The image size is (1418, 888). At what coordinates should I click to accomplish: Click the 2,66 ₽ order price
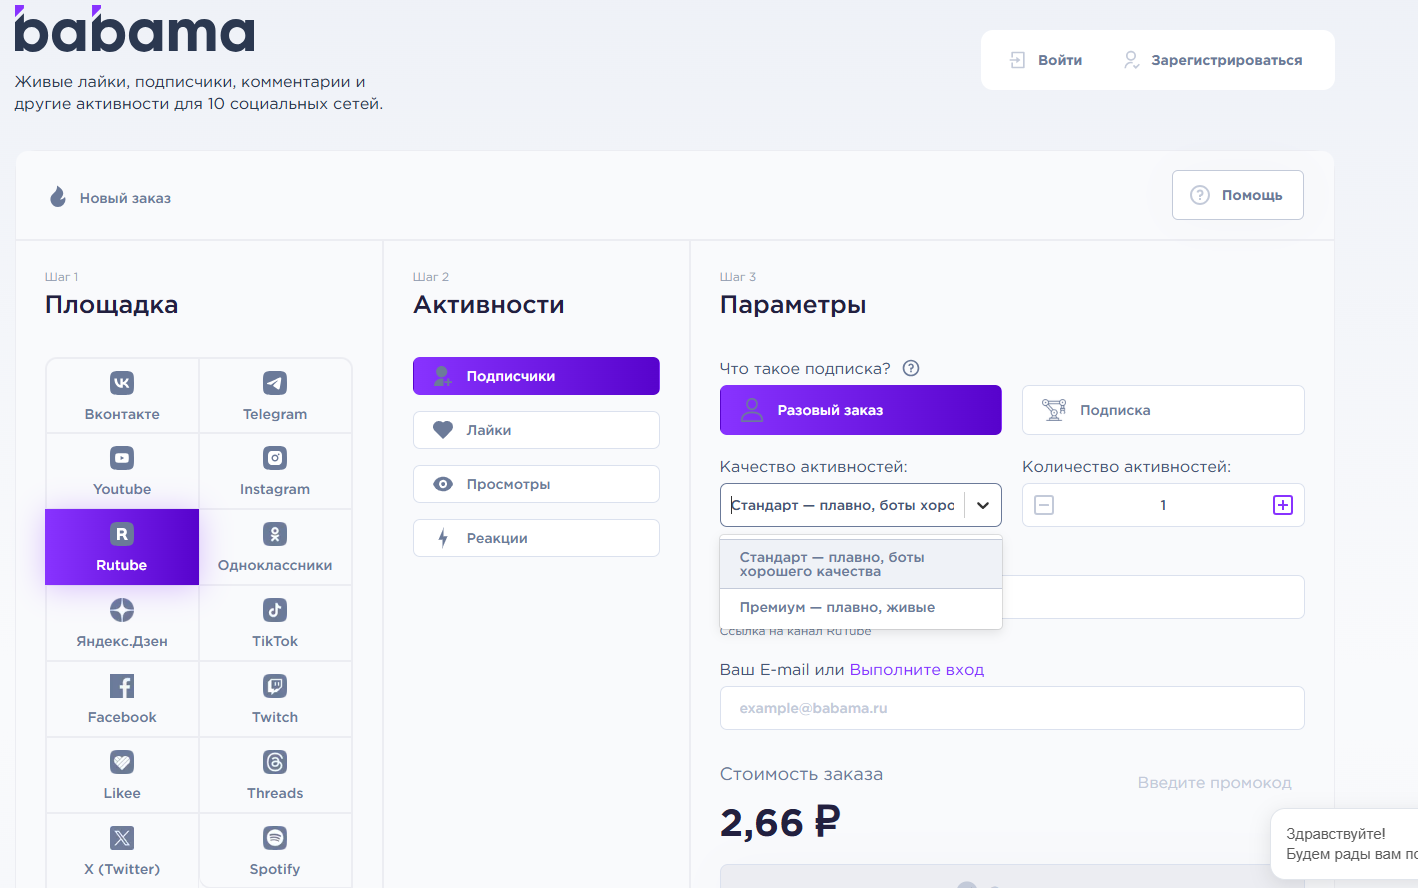780,823
